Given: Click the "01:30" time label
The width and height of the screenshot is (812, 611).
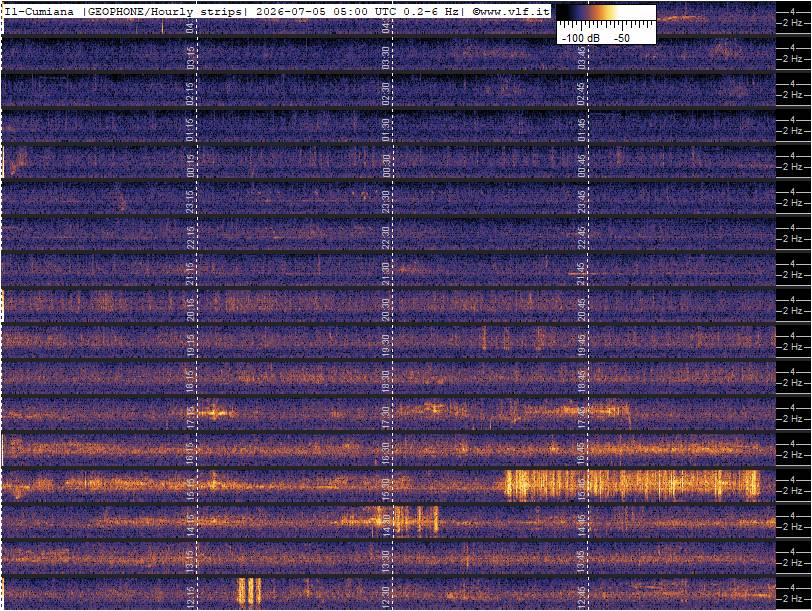Looking at the screenshot, I should tap(385, 129).
